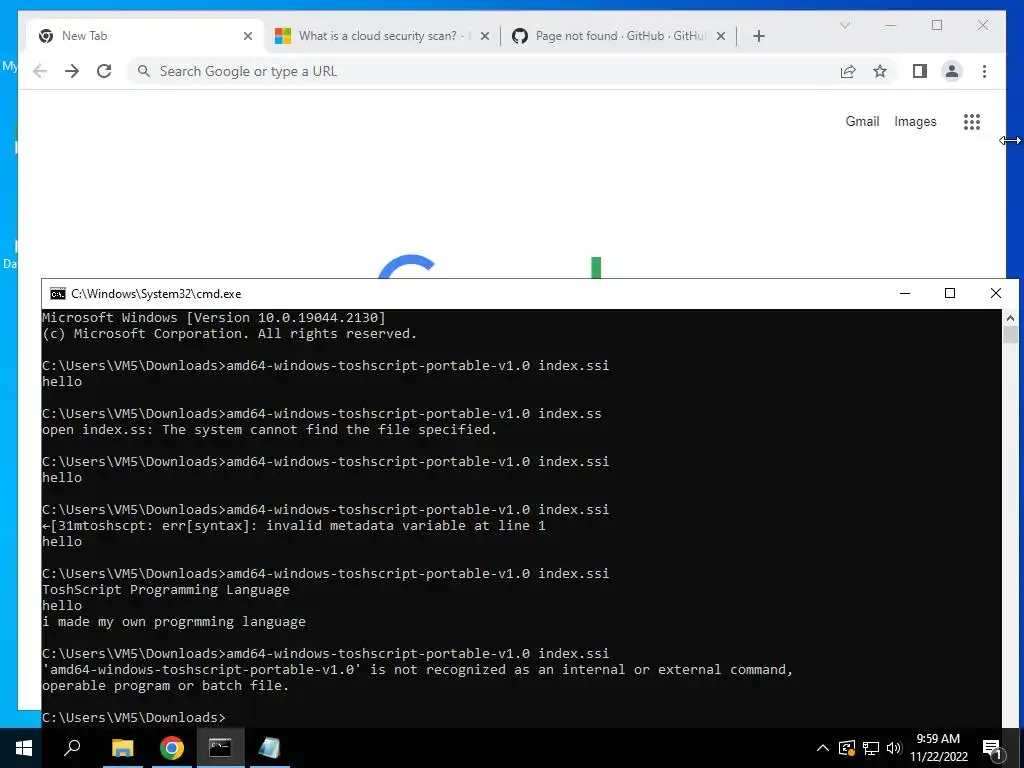Open Chrome's three-dot menu
This screenshot has height=768, width=1024.
tap(984, 71)
